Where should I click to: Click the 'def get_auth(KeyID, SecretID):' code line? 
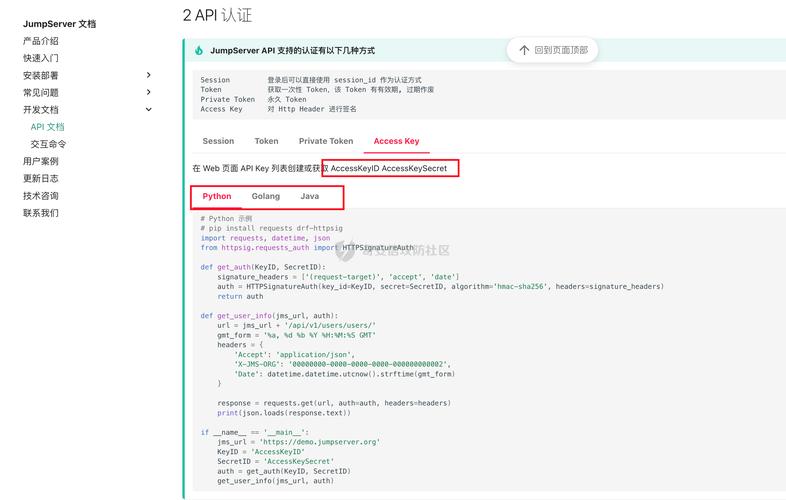pyautogui.click(x=263, y=267)
